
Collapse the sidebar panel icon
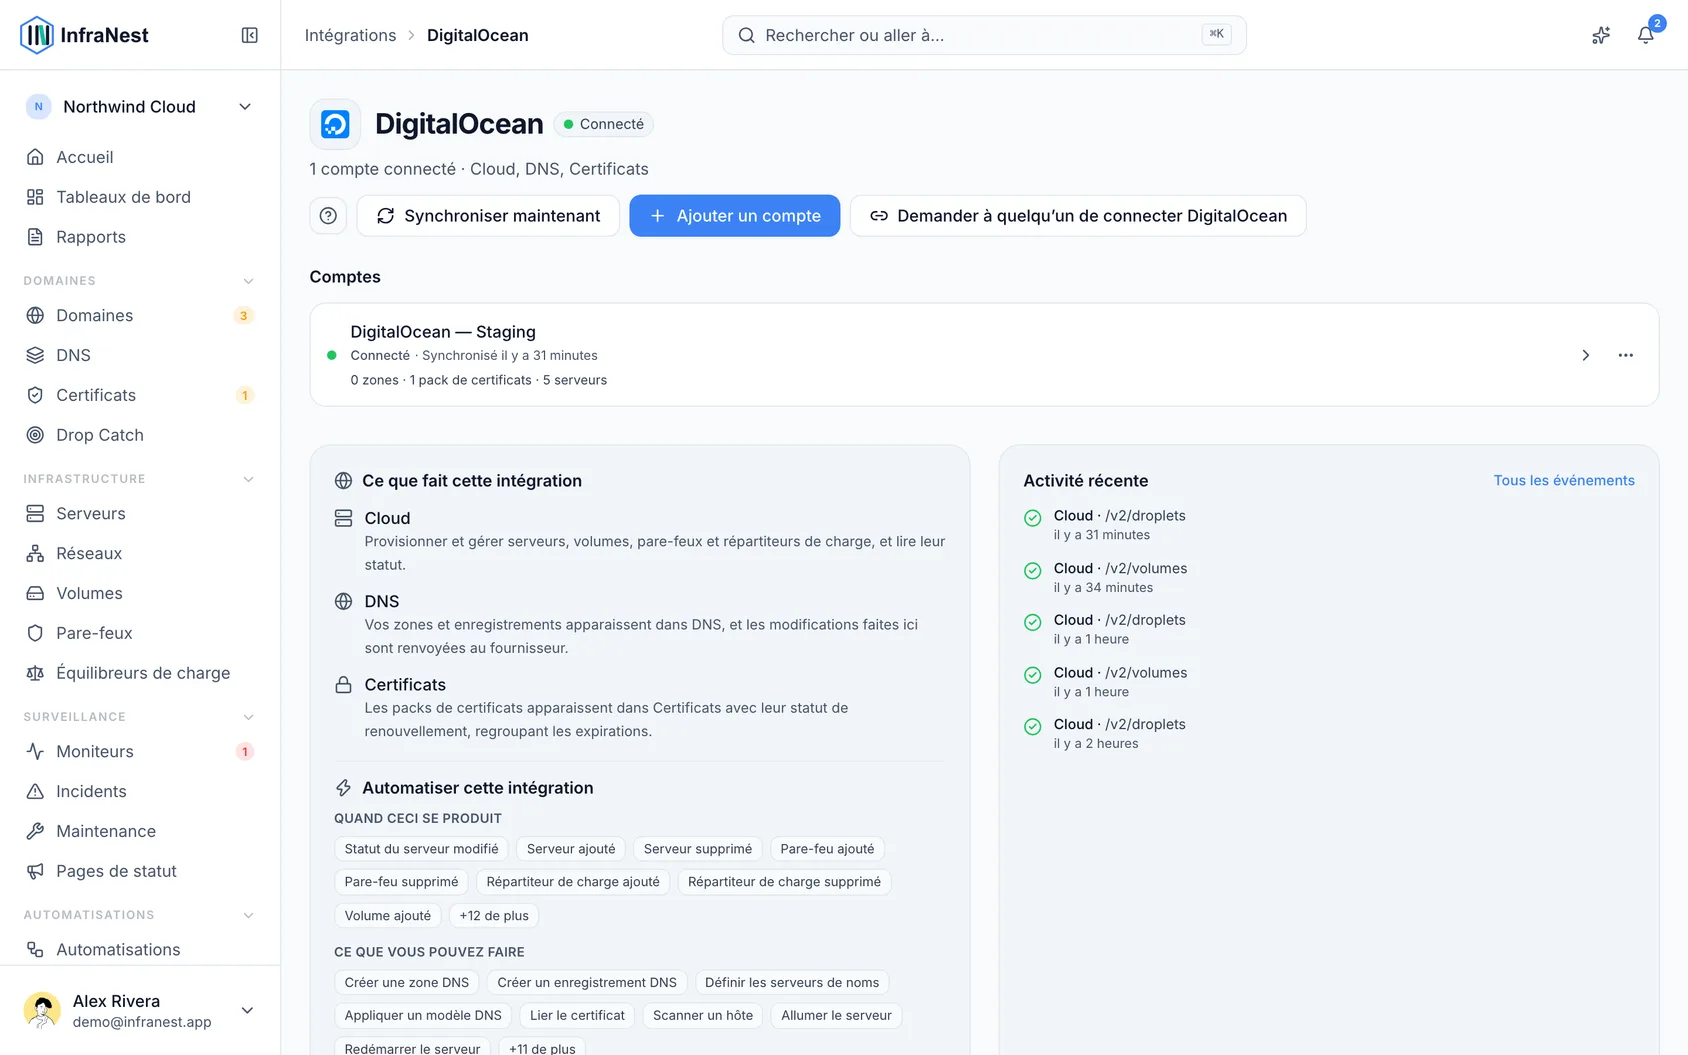point(250,35)
